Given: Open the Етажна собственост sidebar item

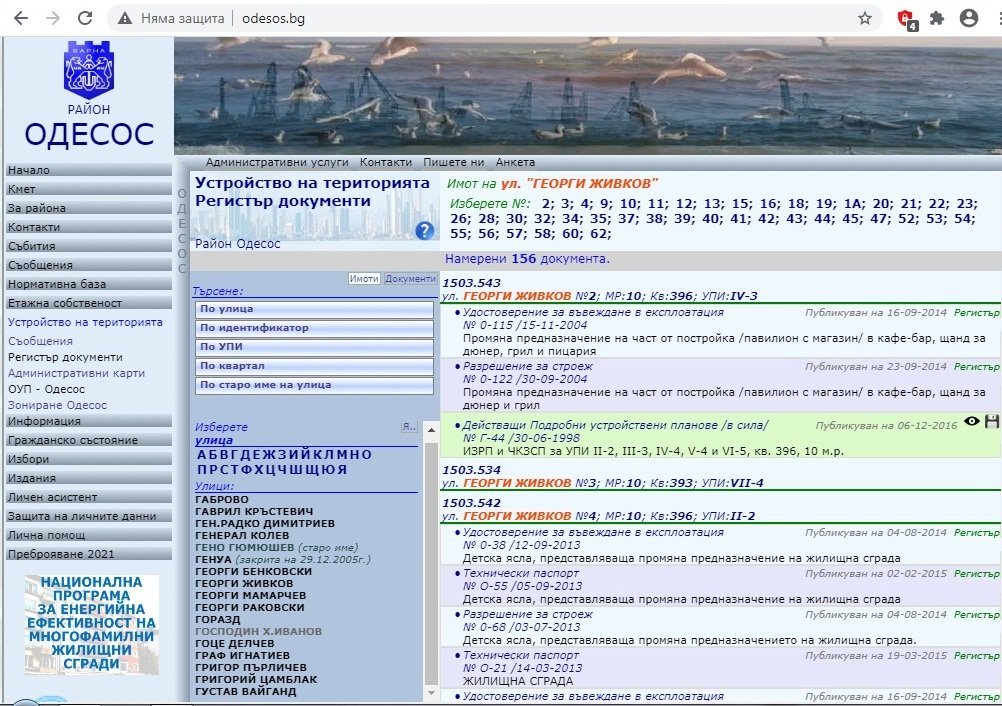Looking at the screenshot, I should 65,303.
